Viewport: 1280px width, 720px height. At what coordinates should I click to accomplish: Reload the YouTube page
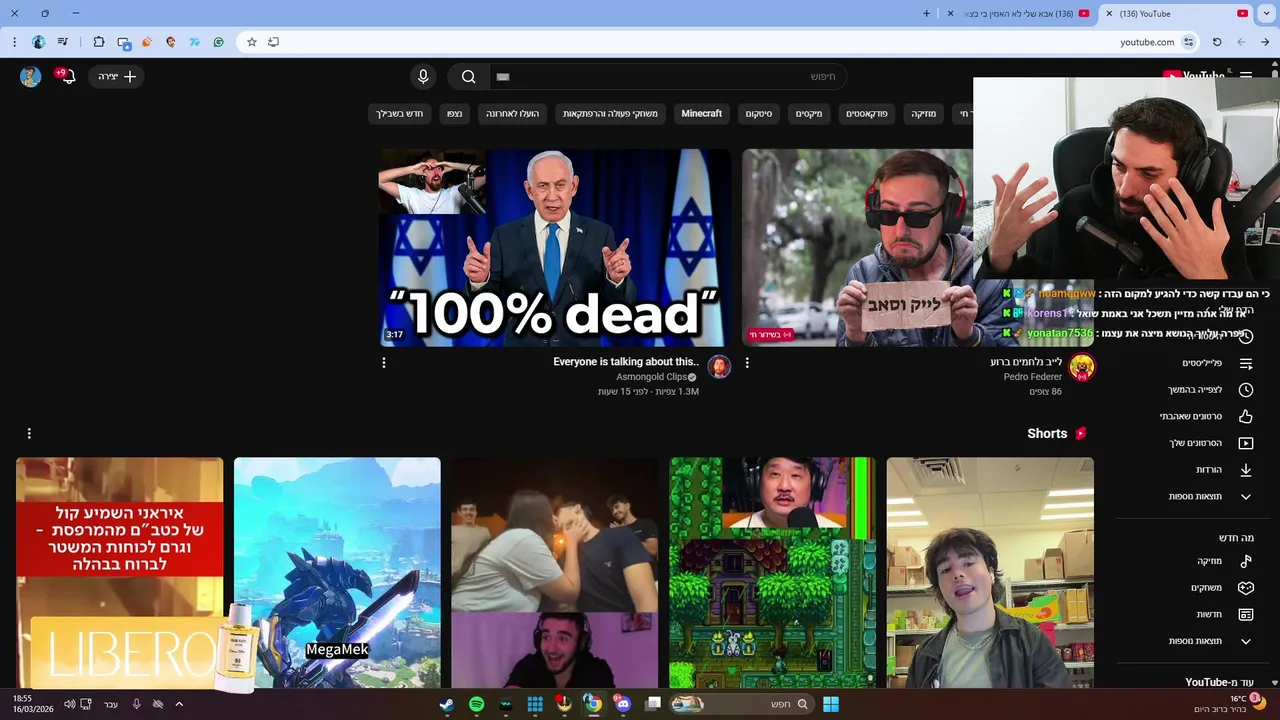(1217, 42)
